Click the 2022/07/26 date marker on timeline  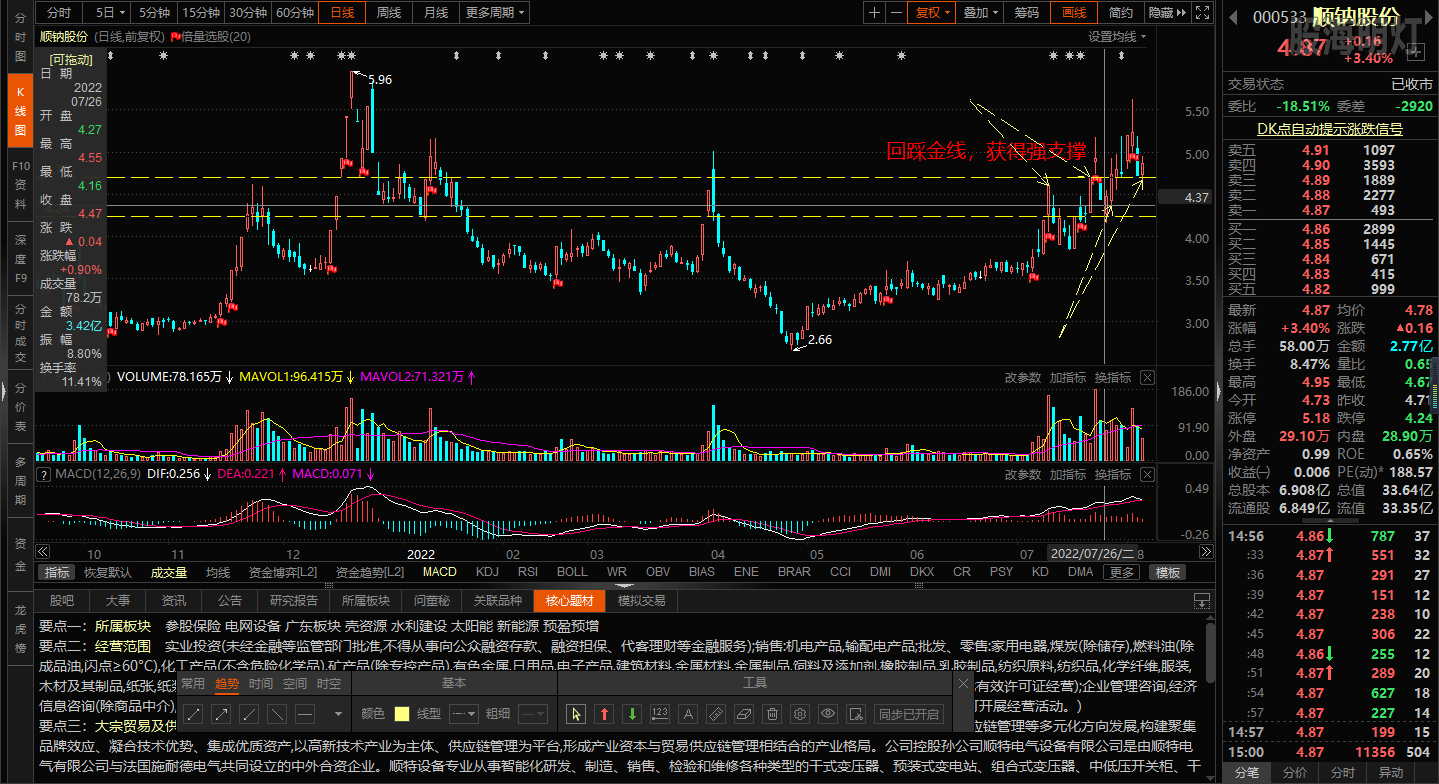[x=1092, y=552]
